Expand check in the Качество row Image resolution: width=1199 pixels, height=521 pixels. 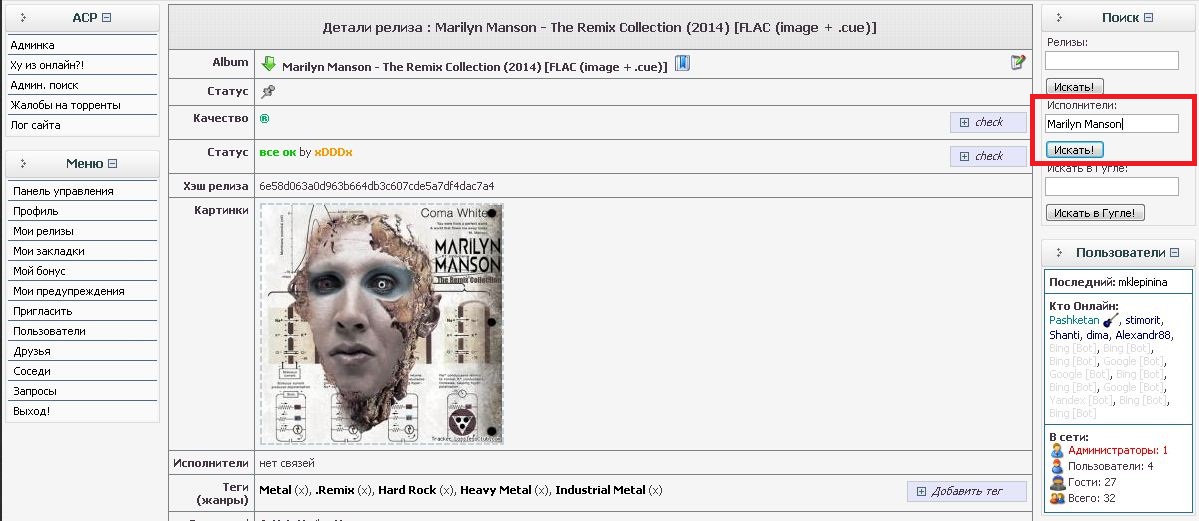[988, 122]
